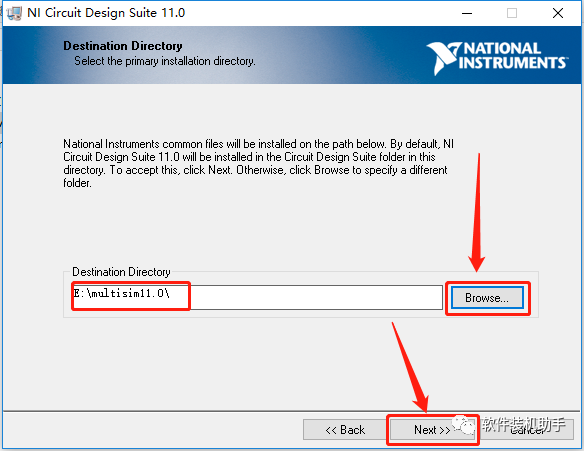Click "Select the primary installation directory." text
Image resolution: width=584 pixels, height=451 pixels.
[x=165, y=61]
